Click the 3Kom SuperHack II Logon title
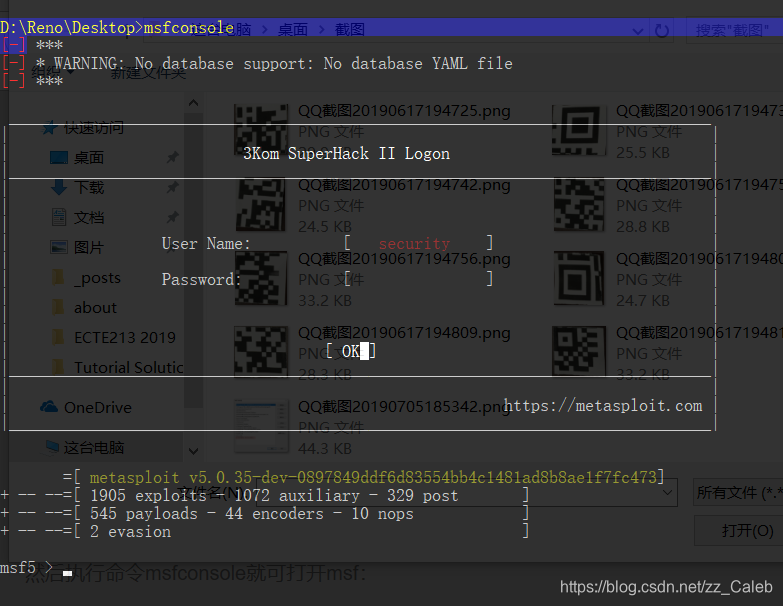 [x=347, y=153]
